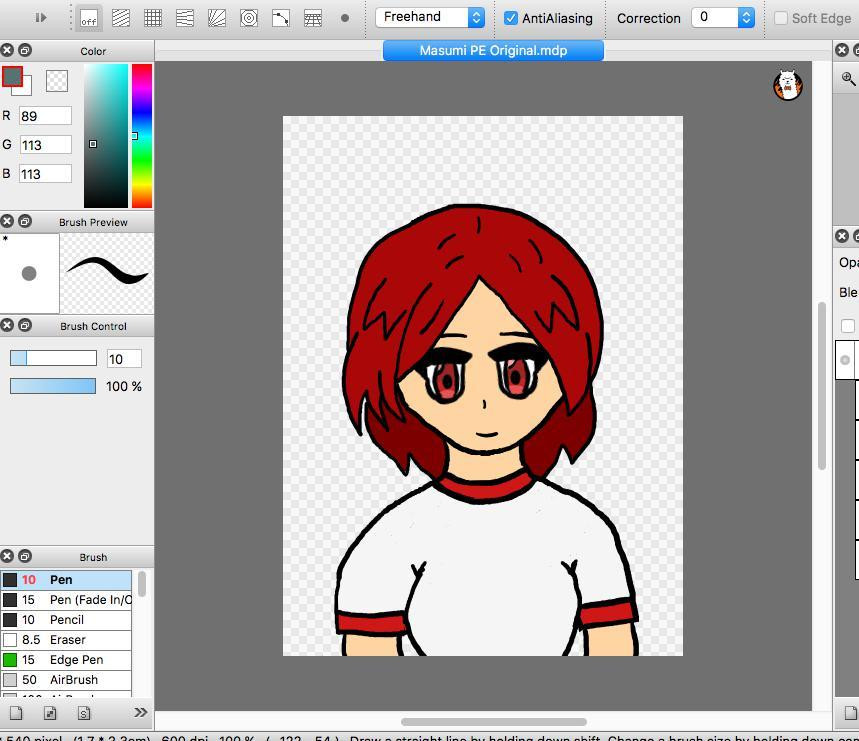Click the panel toggle arrow in toolbar
The height and width of the screenshot is (741, 859).
tap(41, 18)
